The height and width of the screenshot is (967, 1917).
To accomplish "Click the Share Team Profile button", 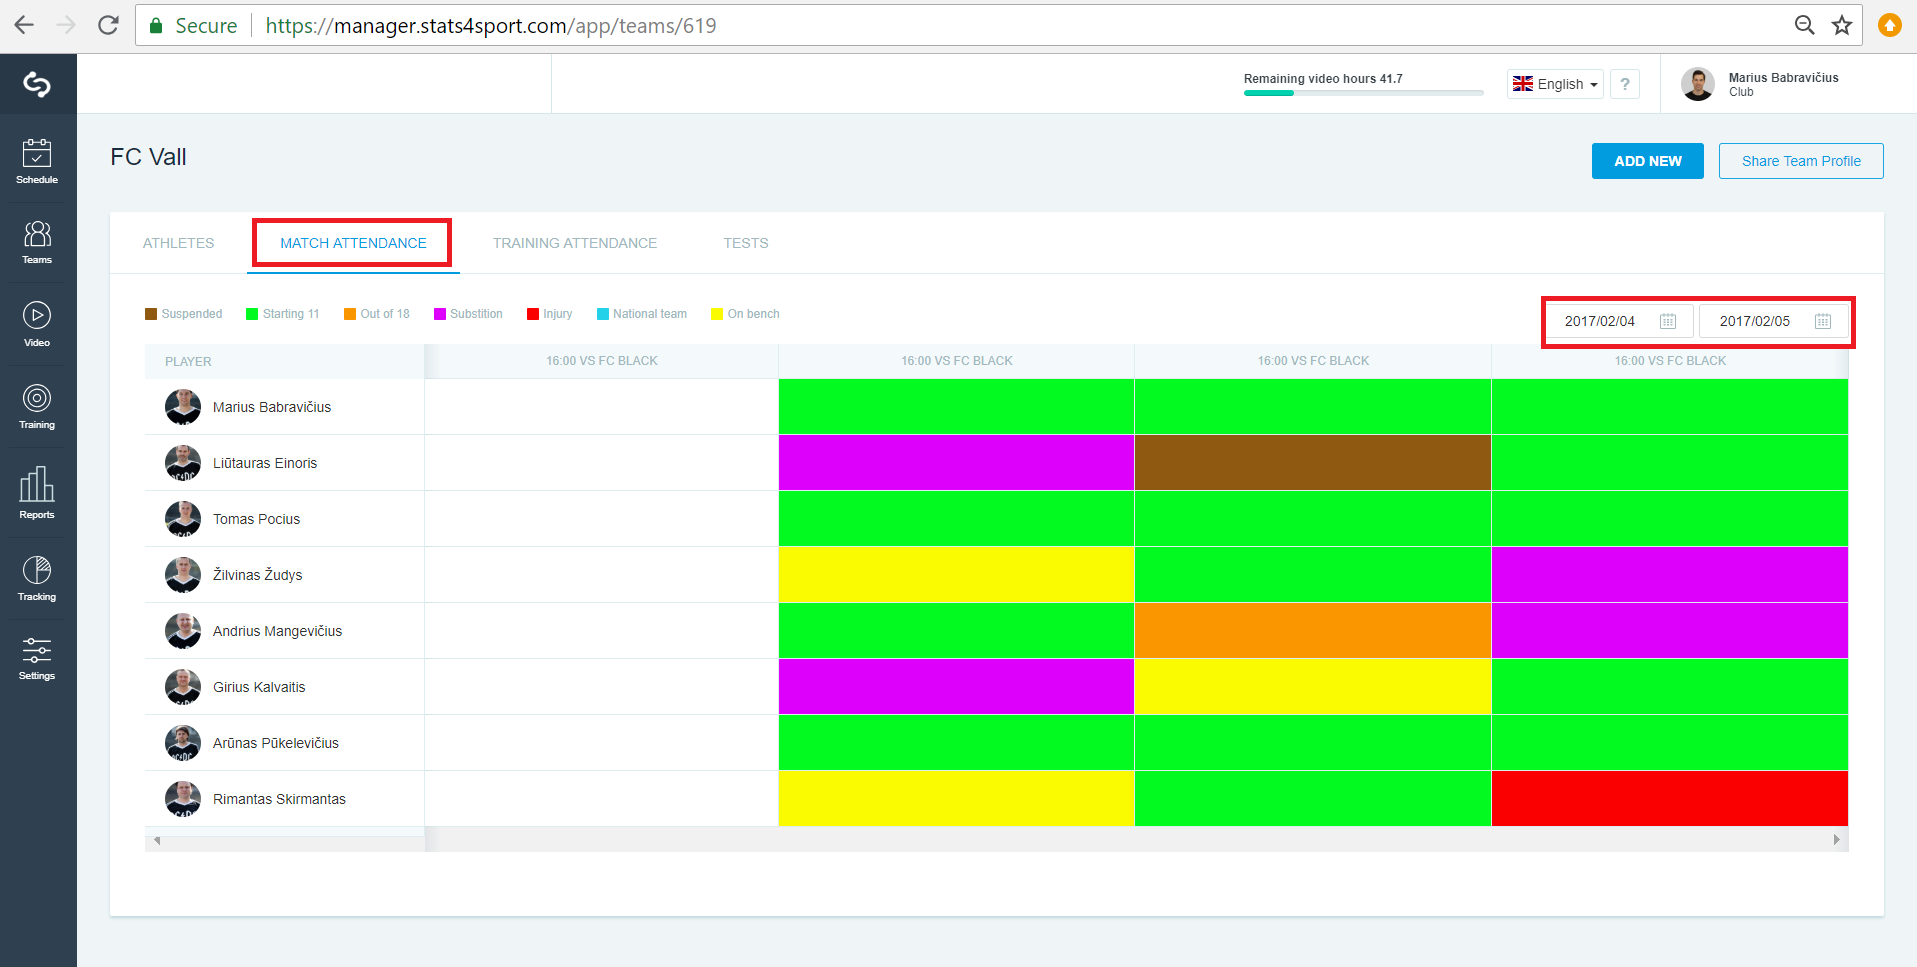I will coord(1801,161).
